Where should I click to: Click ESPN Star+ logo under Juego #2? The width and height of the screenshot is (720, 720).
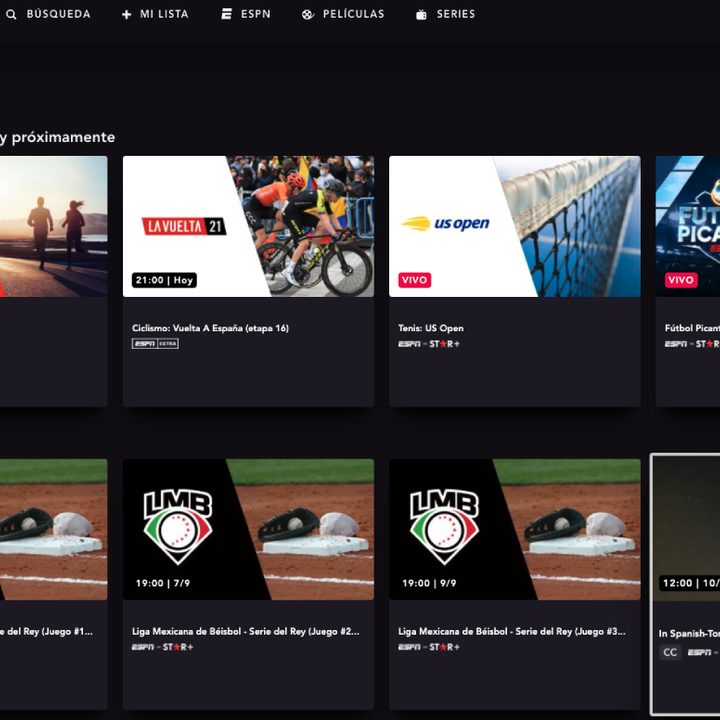(163, 647)
